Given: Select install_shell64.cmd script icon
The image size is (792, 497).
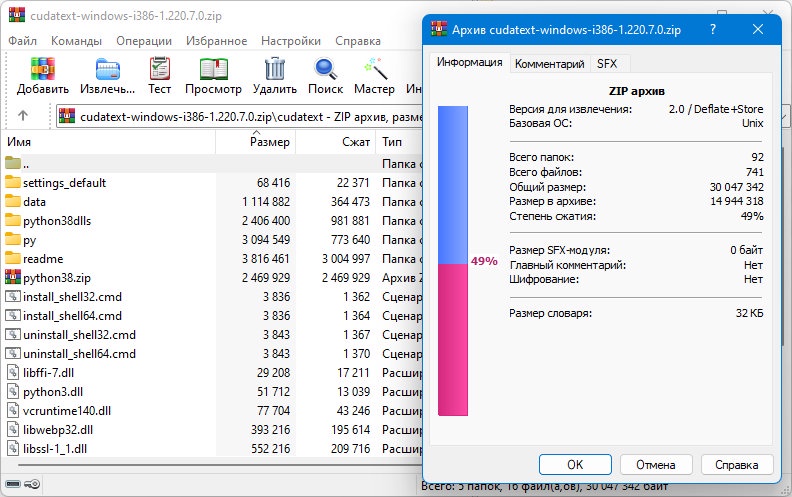Looking at the screenshot, I should point(13,315).
